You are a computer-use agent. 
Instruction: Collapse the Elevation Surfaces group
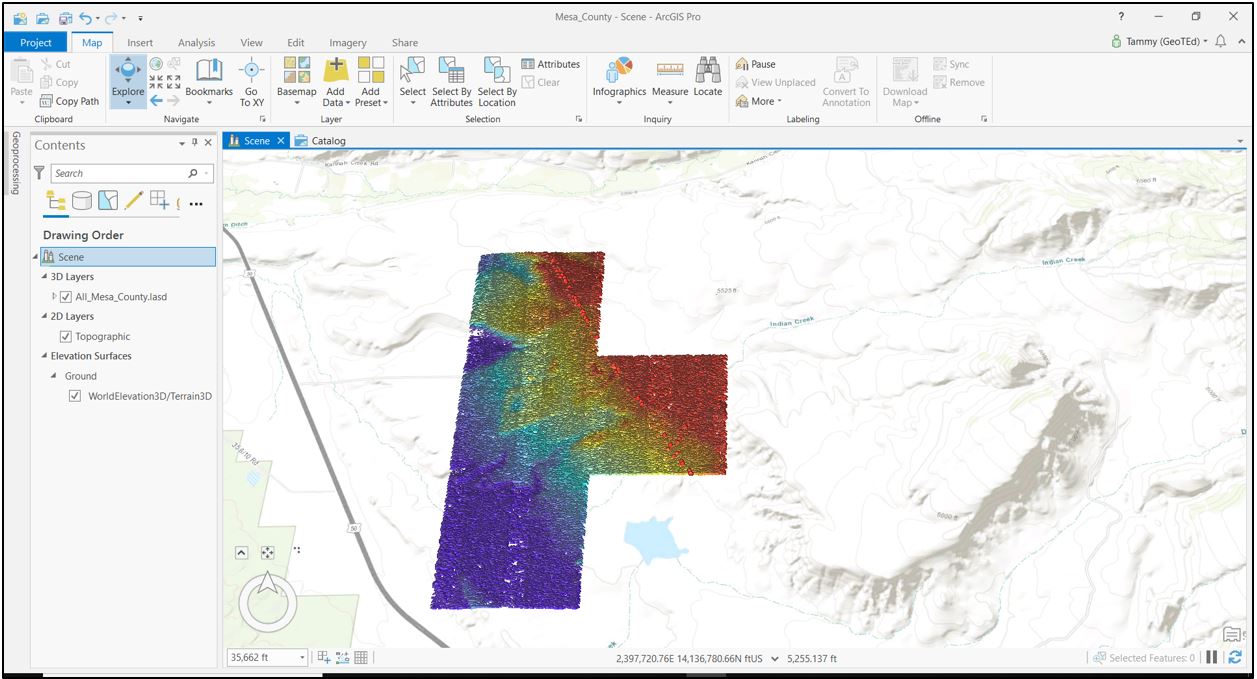pos(44,356)
